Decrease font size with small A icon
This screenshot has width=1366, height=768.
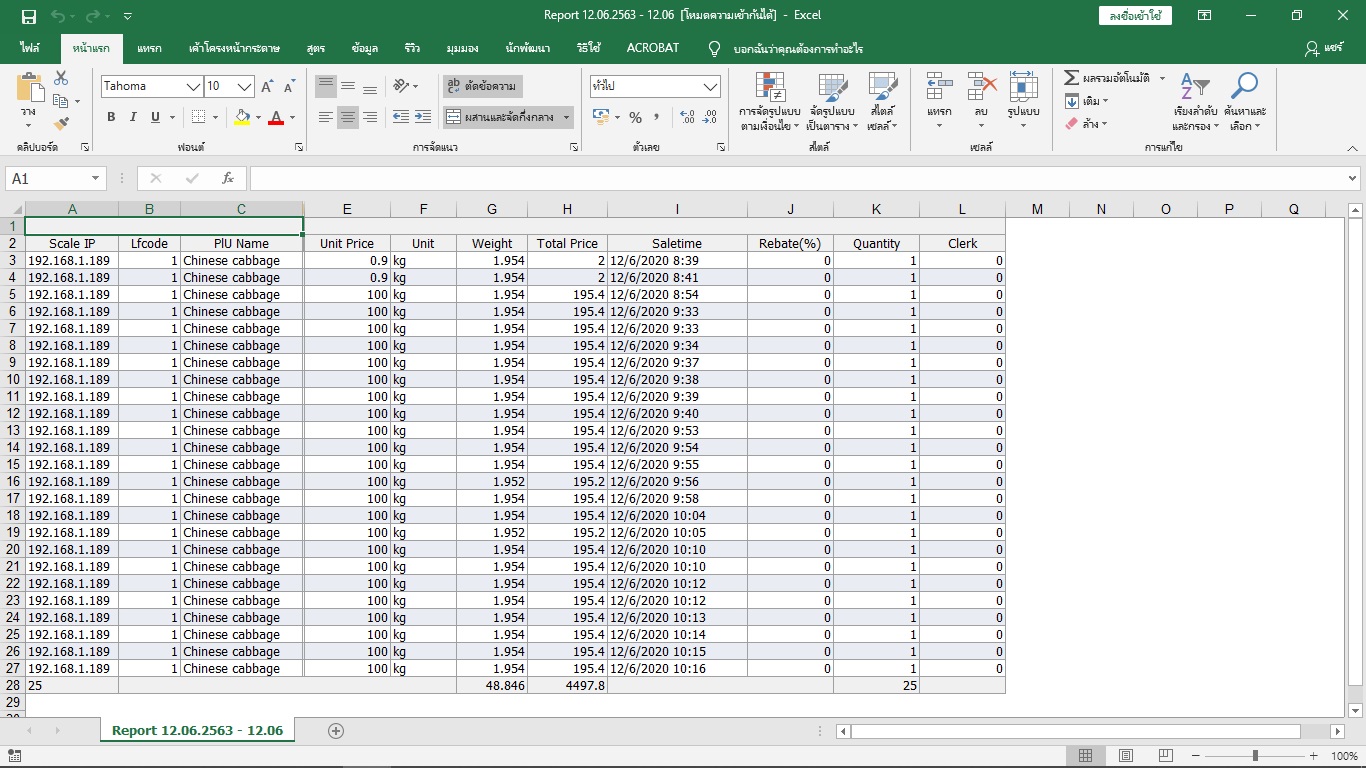[x=288, y=87]
